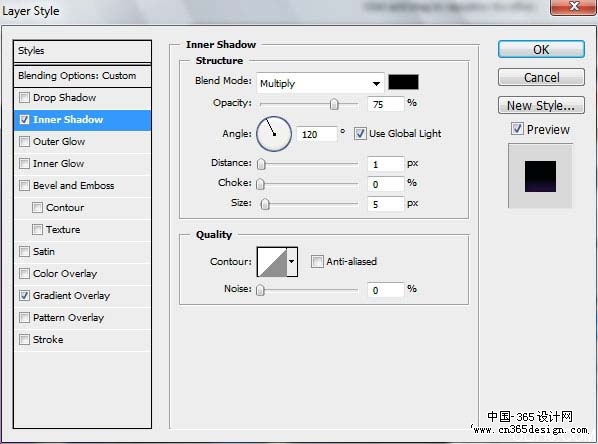Enable the Color Overlay checkbox
This screenshot has height=444, width=598.
pyautogui.click(x=24, y=273)
